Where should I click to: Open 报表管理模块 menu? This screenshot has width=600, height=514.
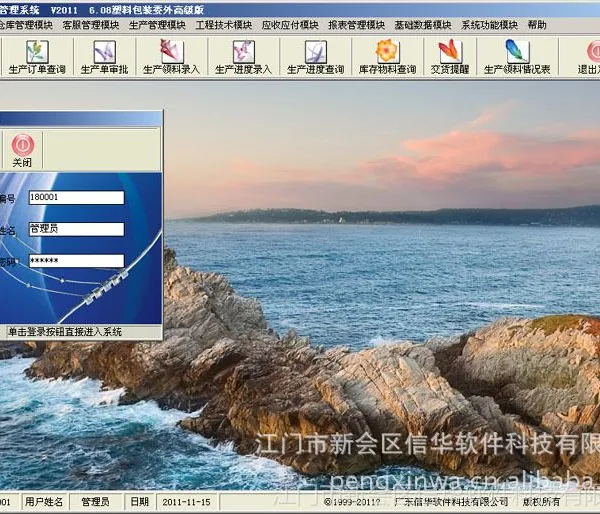[x=357, y=25]
